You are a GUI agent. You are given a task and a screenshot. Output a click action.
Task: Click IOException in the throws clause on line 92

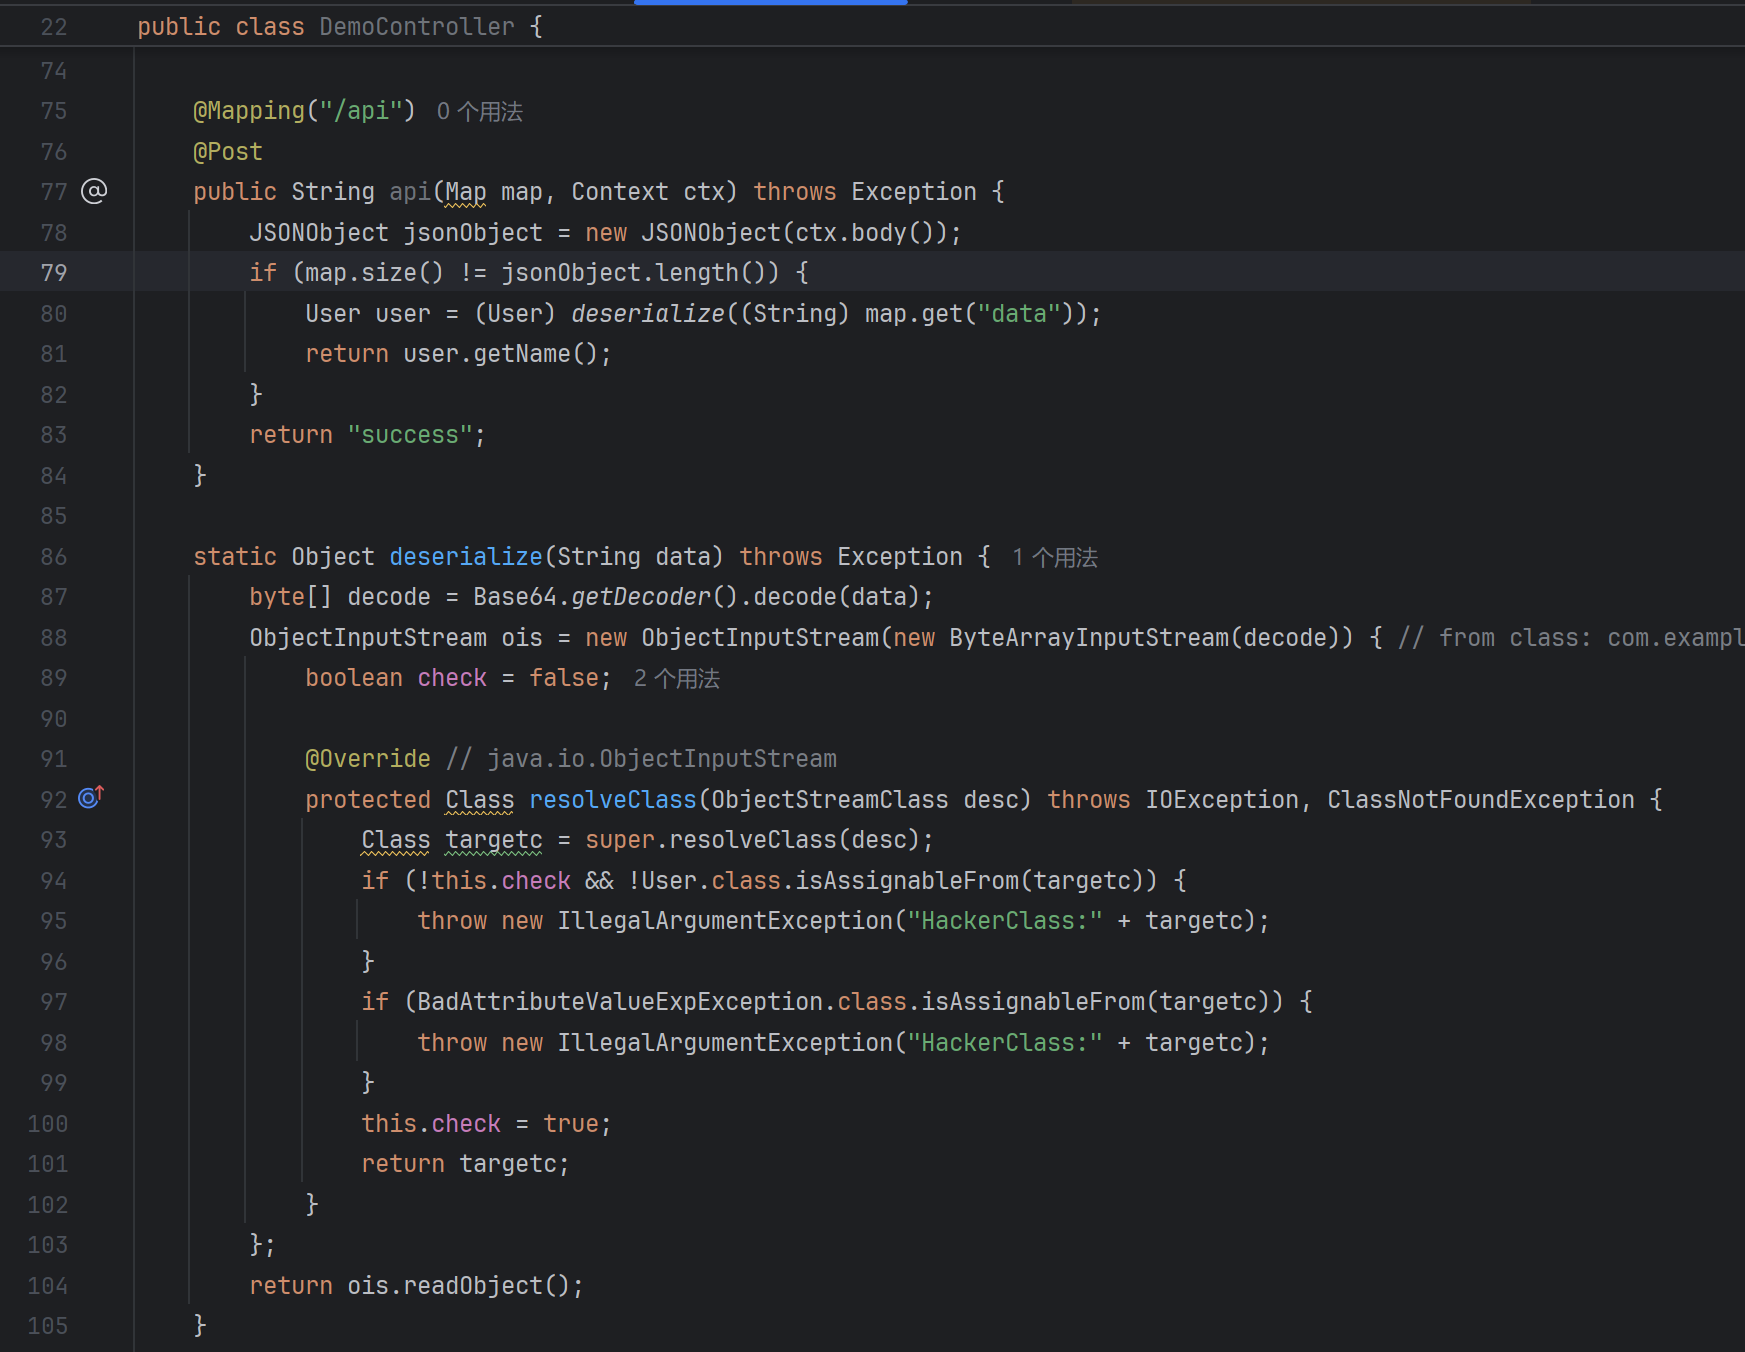(x=1222, y=800)
